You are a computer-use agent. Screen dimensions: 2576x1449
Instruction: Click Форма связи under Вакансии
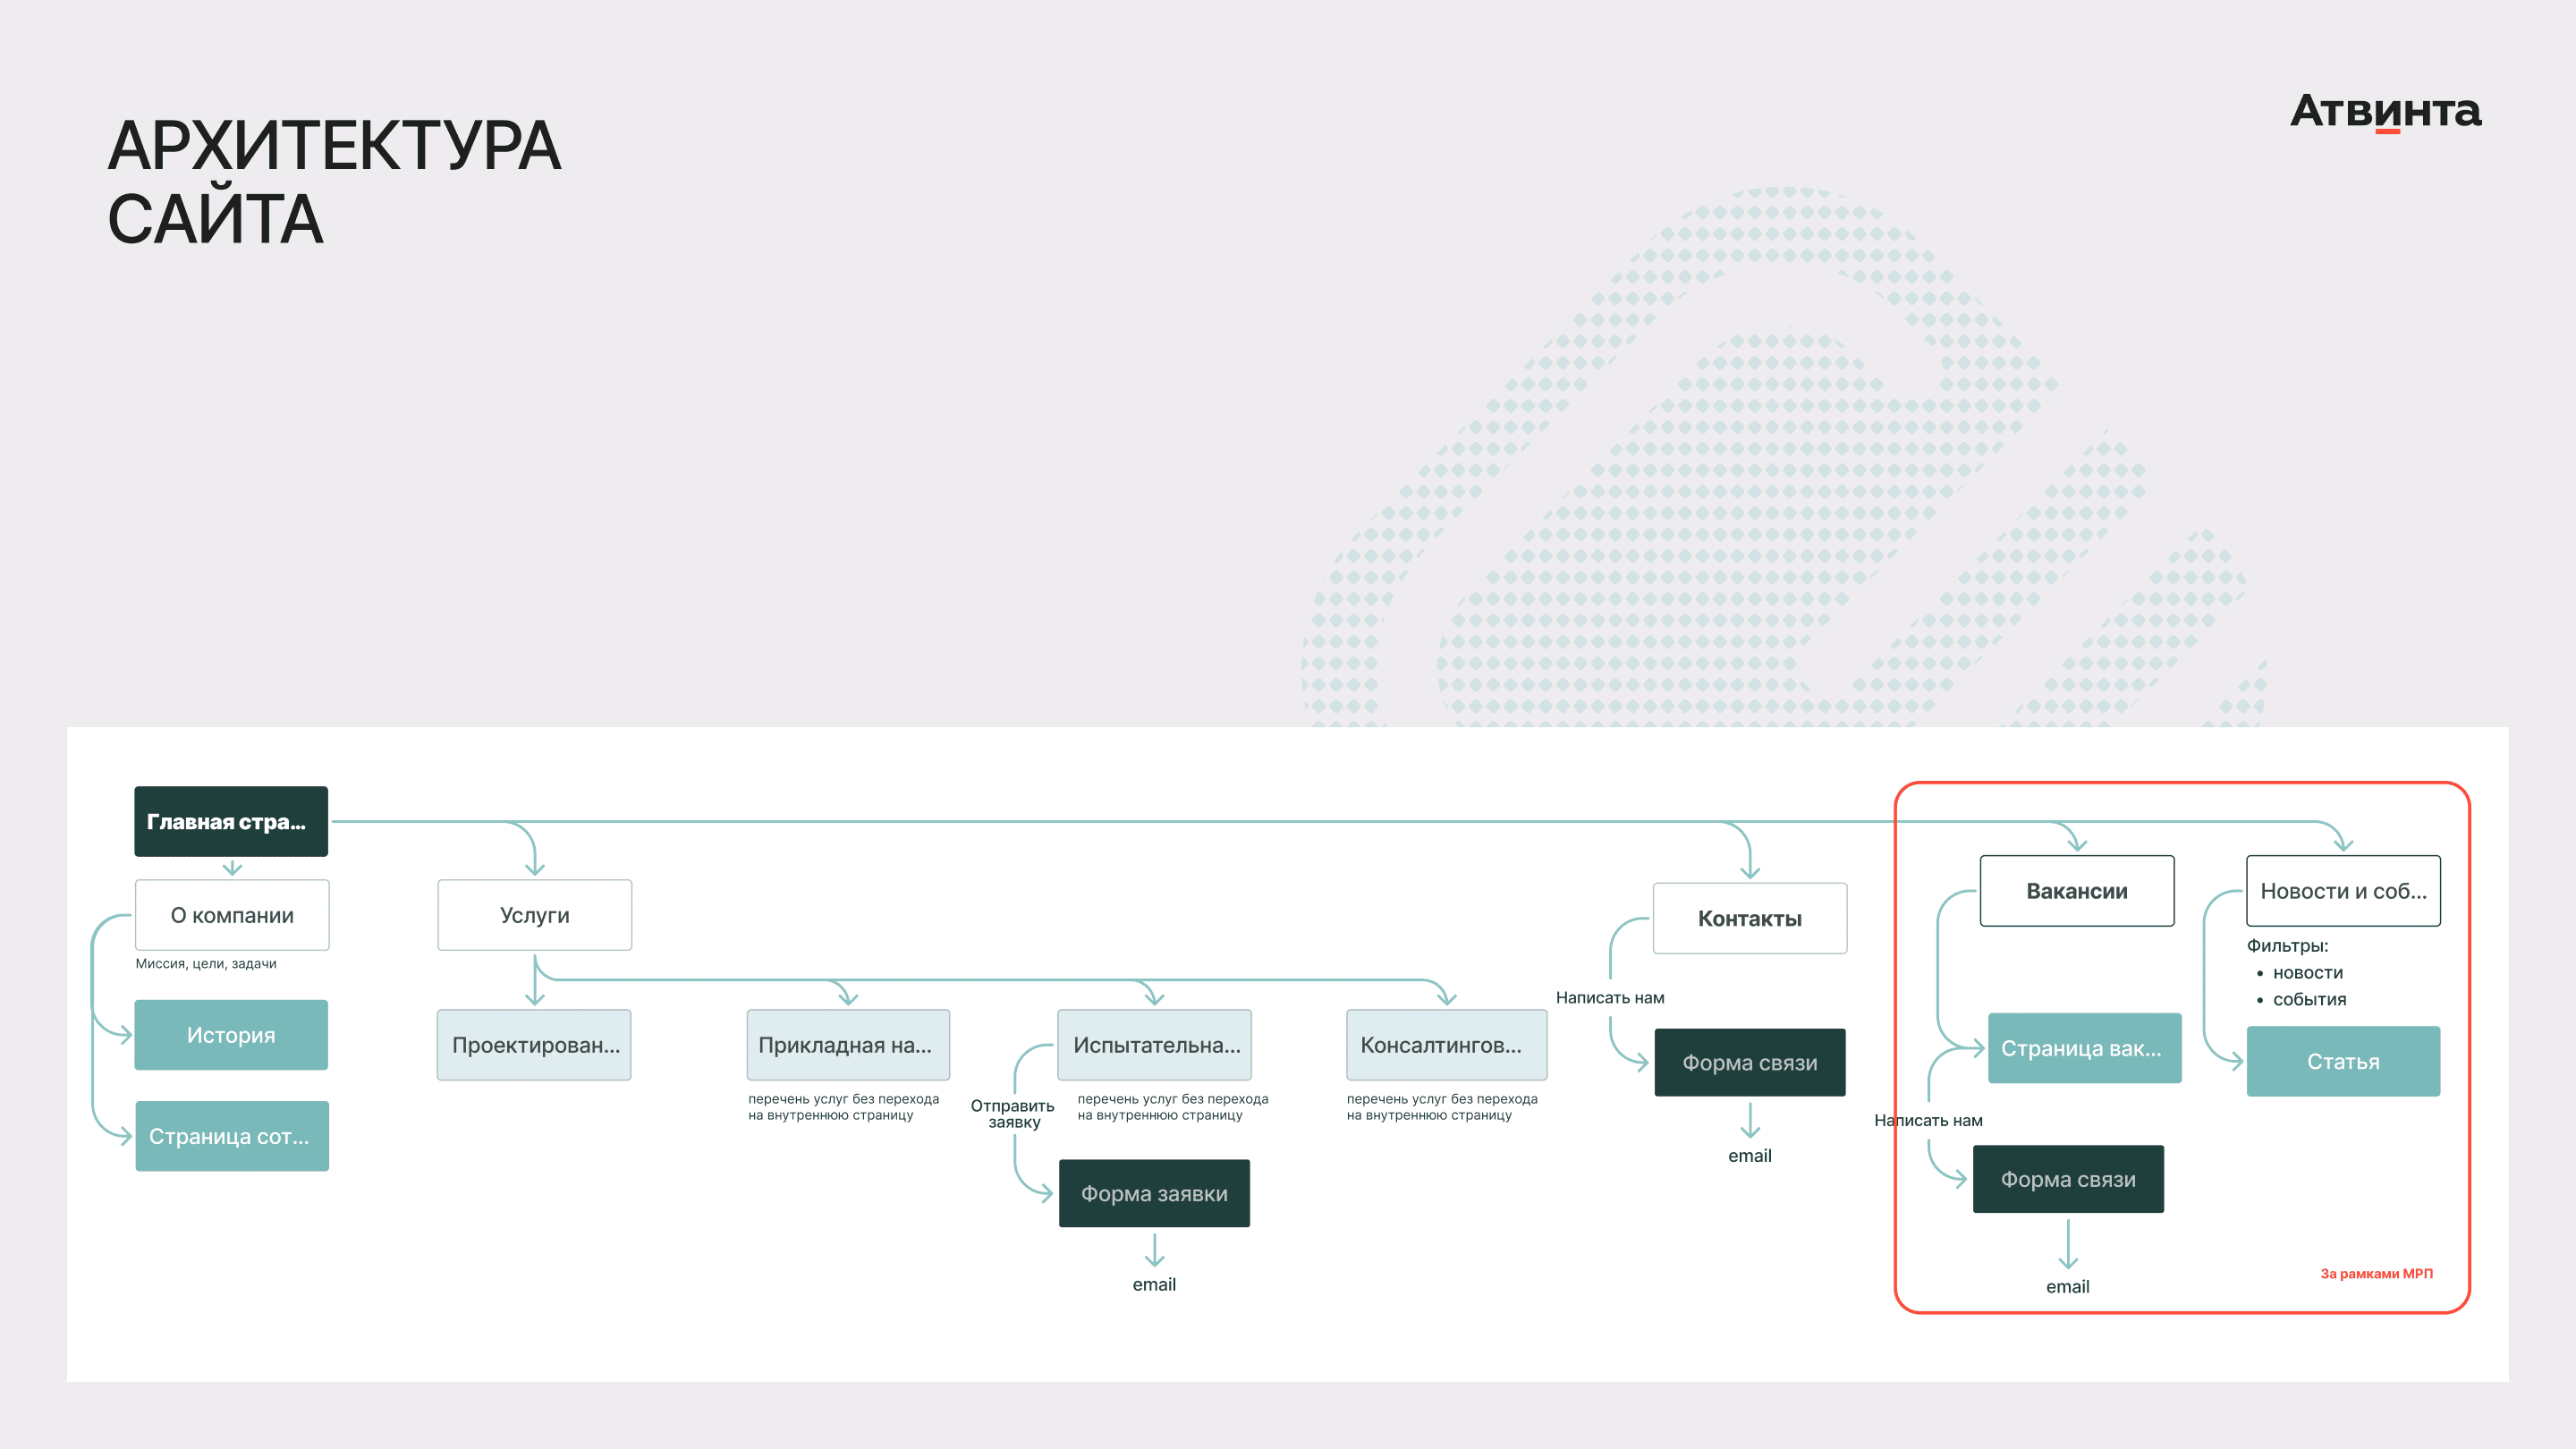coord(2068,1179)
